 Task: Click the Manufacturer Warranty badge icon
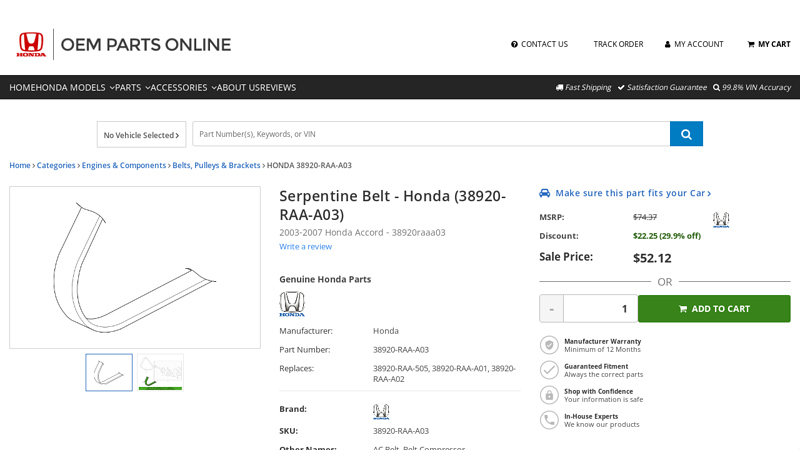tap(549, 345)
